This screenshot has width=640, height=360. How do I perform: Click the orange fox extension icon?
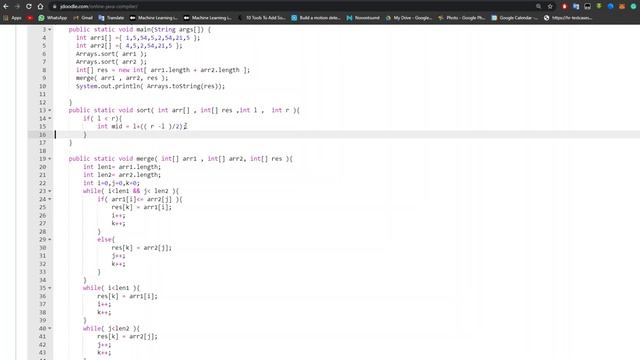point(622,7)
